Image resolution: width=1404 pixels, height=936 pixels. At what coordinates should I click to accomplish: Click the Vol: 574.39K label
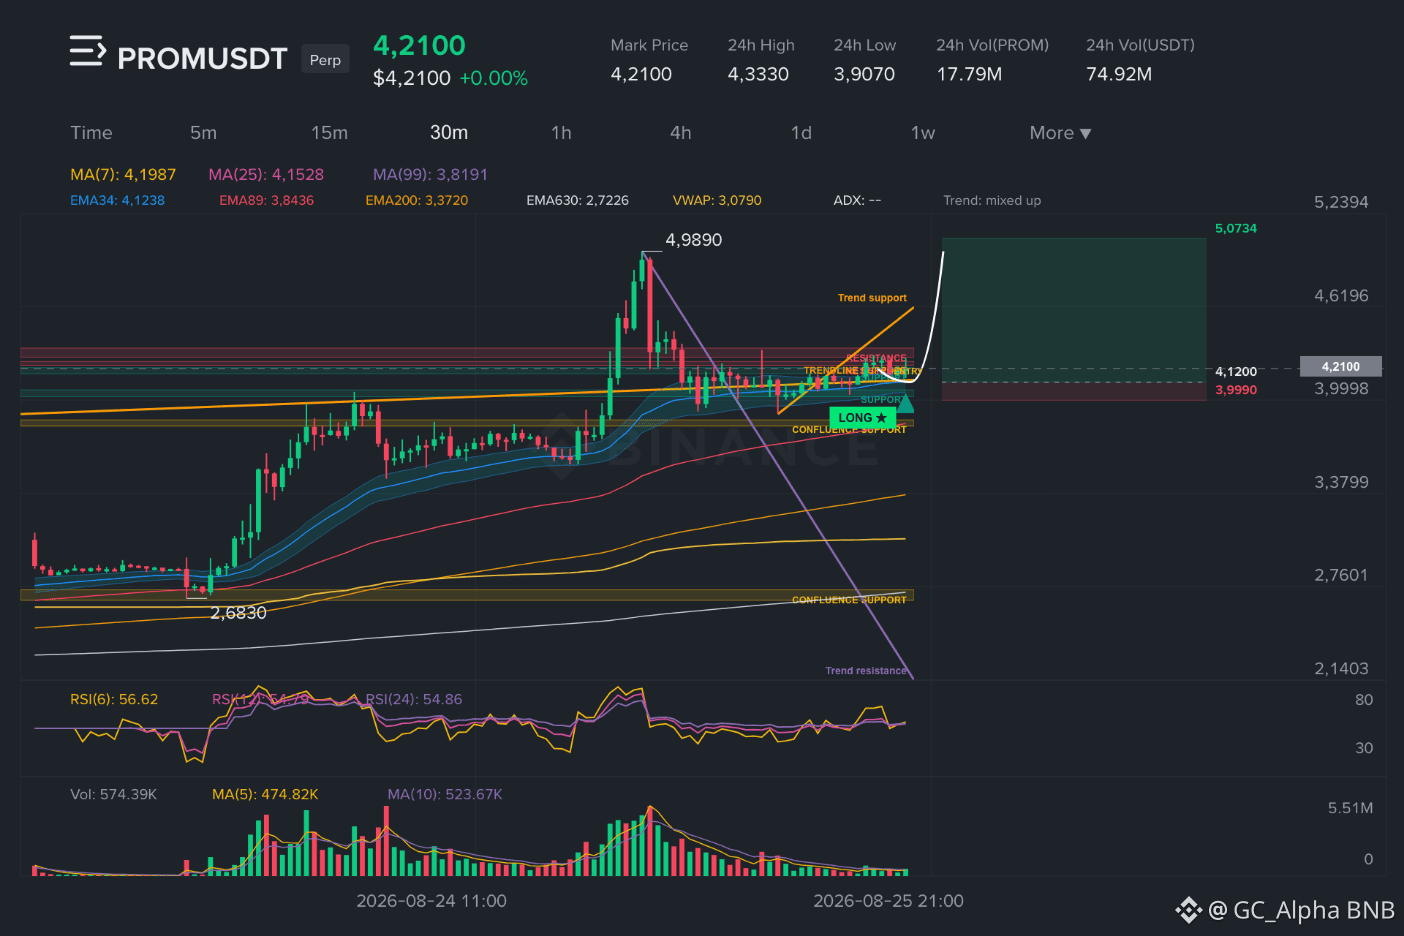point(113,794)
